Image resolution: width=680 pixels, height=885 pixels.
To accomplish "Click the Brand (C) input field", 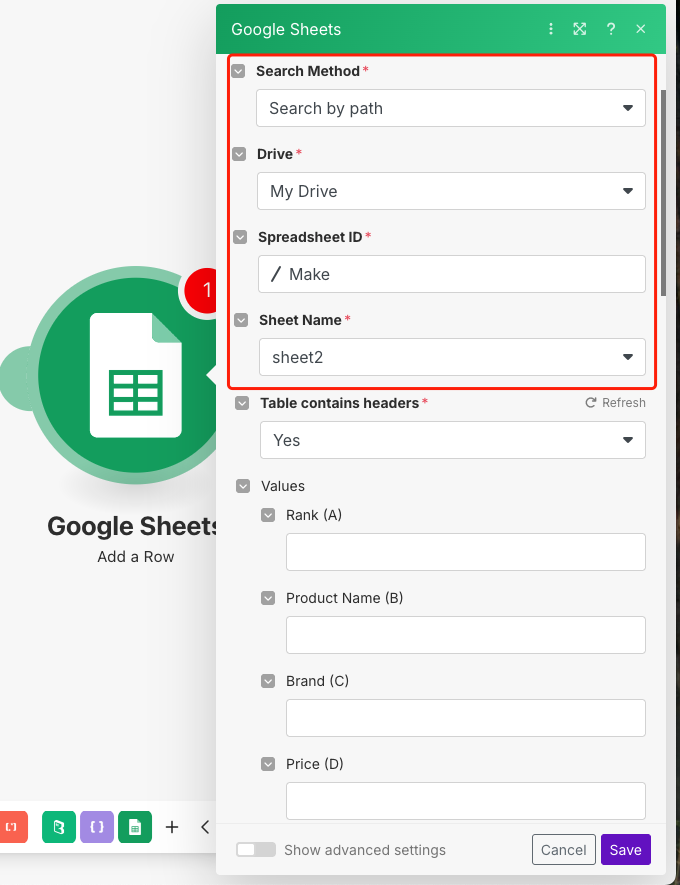I will click(466, 717).
